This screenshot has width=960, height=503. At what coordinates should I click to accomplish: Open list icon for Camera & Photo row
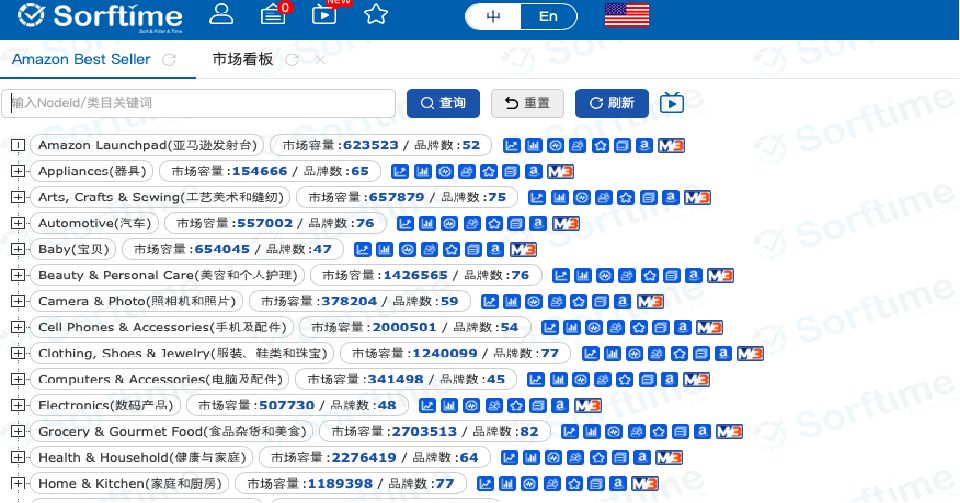(x=601, y=302)
